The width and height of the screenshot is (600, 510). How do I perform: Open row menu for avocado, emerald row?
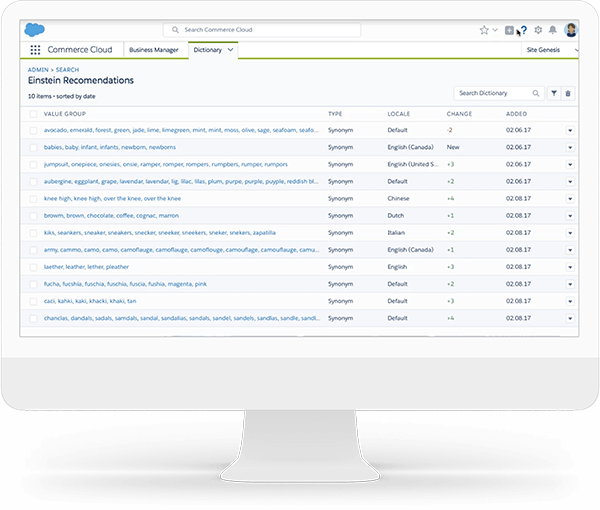[x=570, y=130]
